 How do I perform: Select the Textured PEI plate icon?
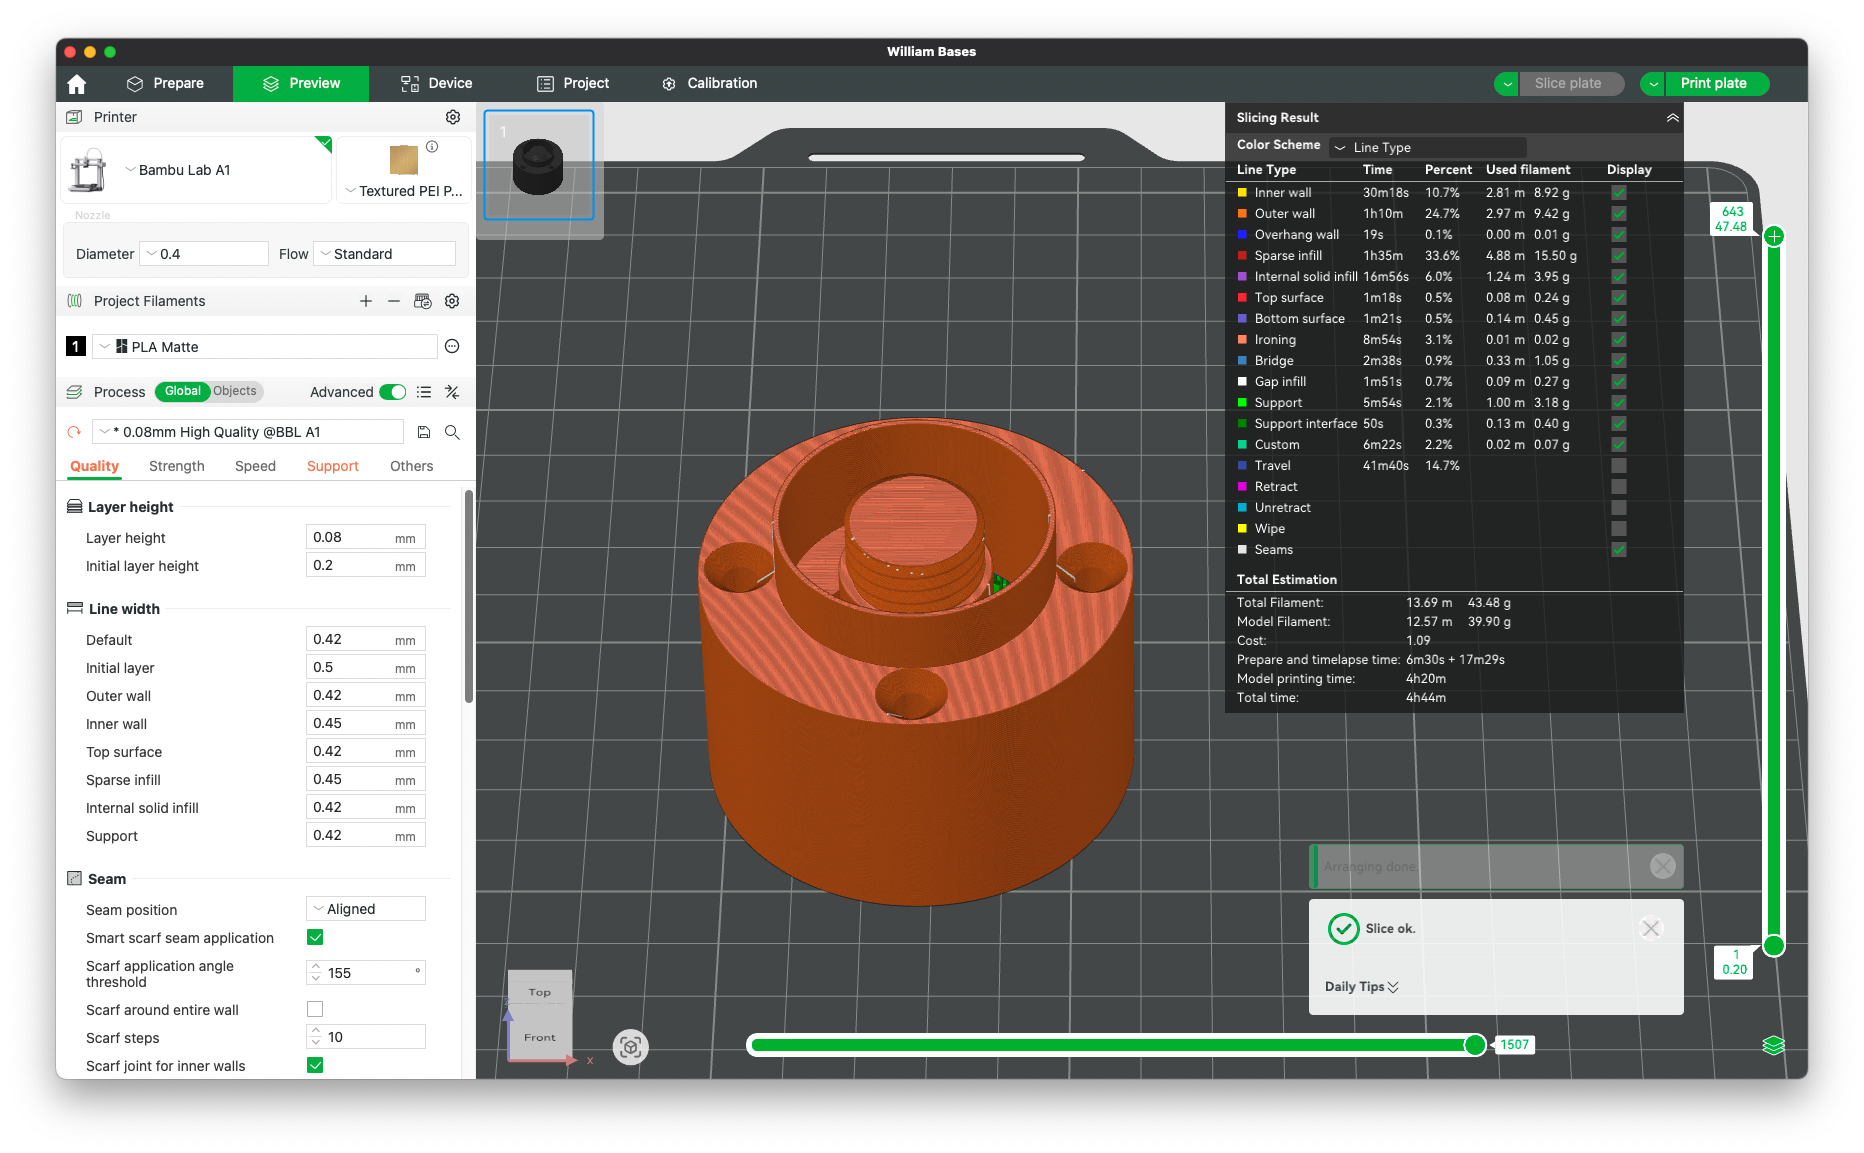(x=404, y=159)
